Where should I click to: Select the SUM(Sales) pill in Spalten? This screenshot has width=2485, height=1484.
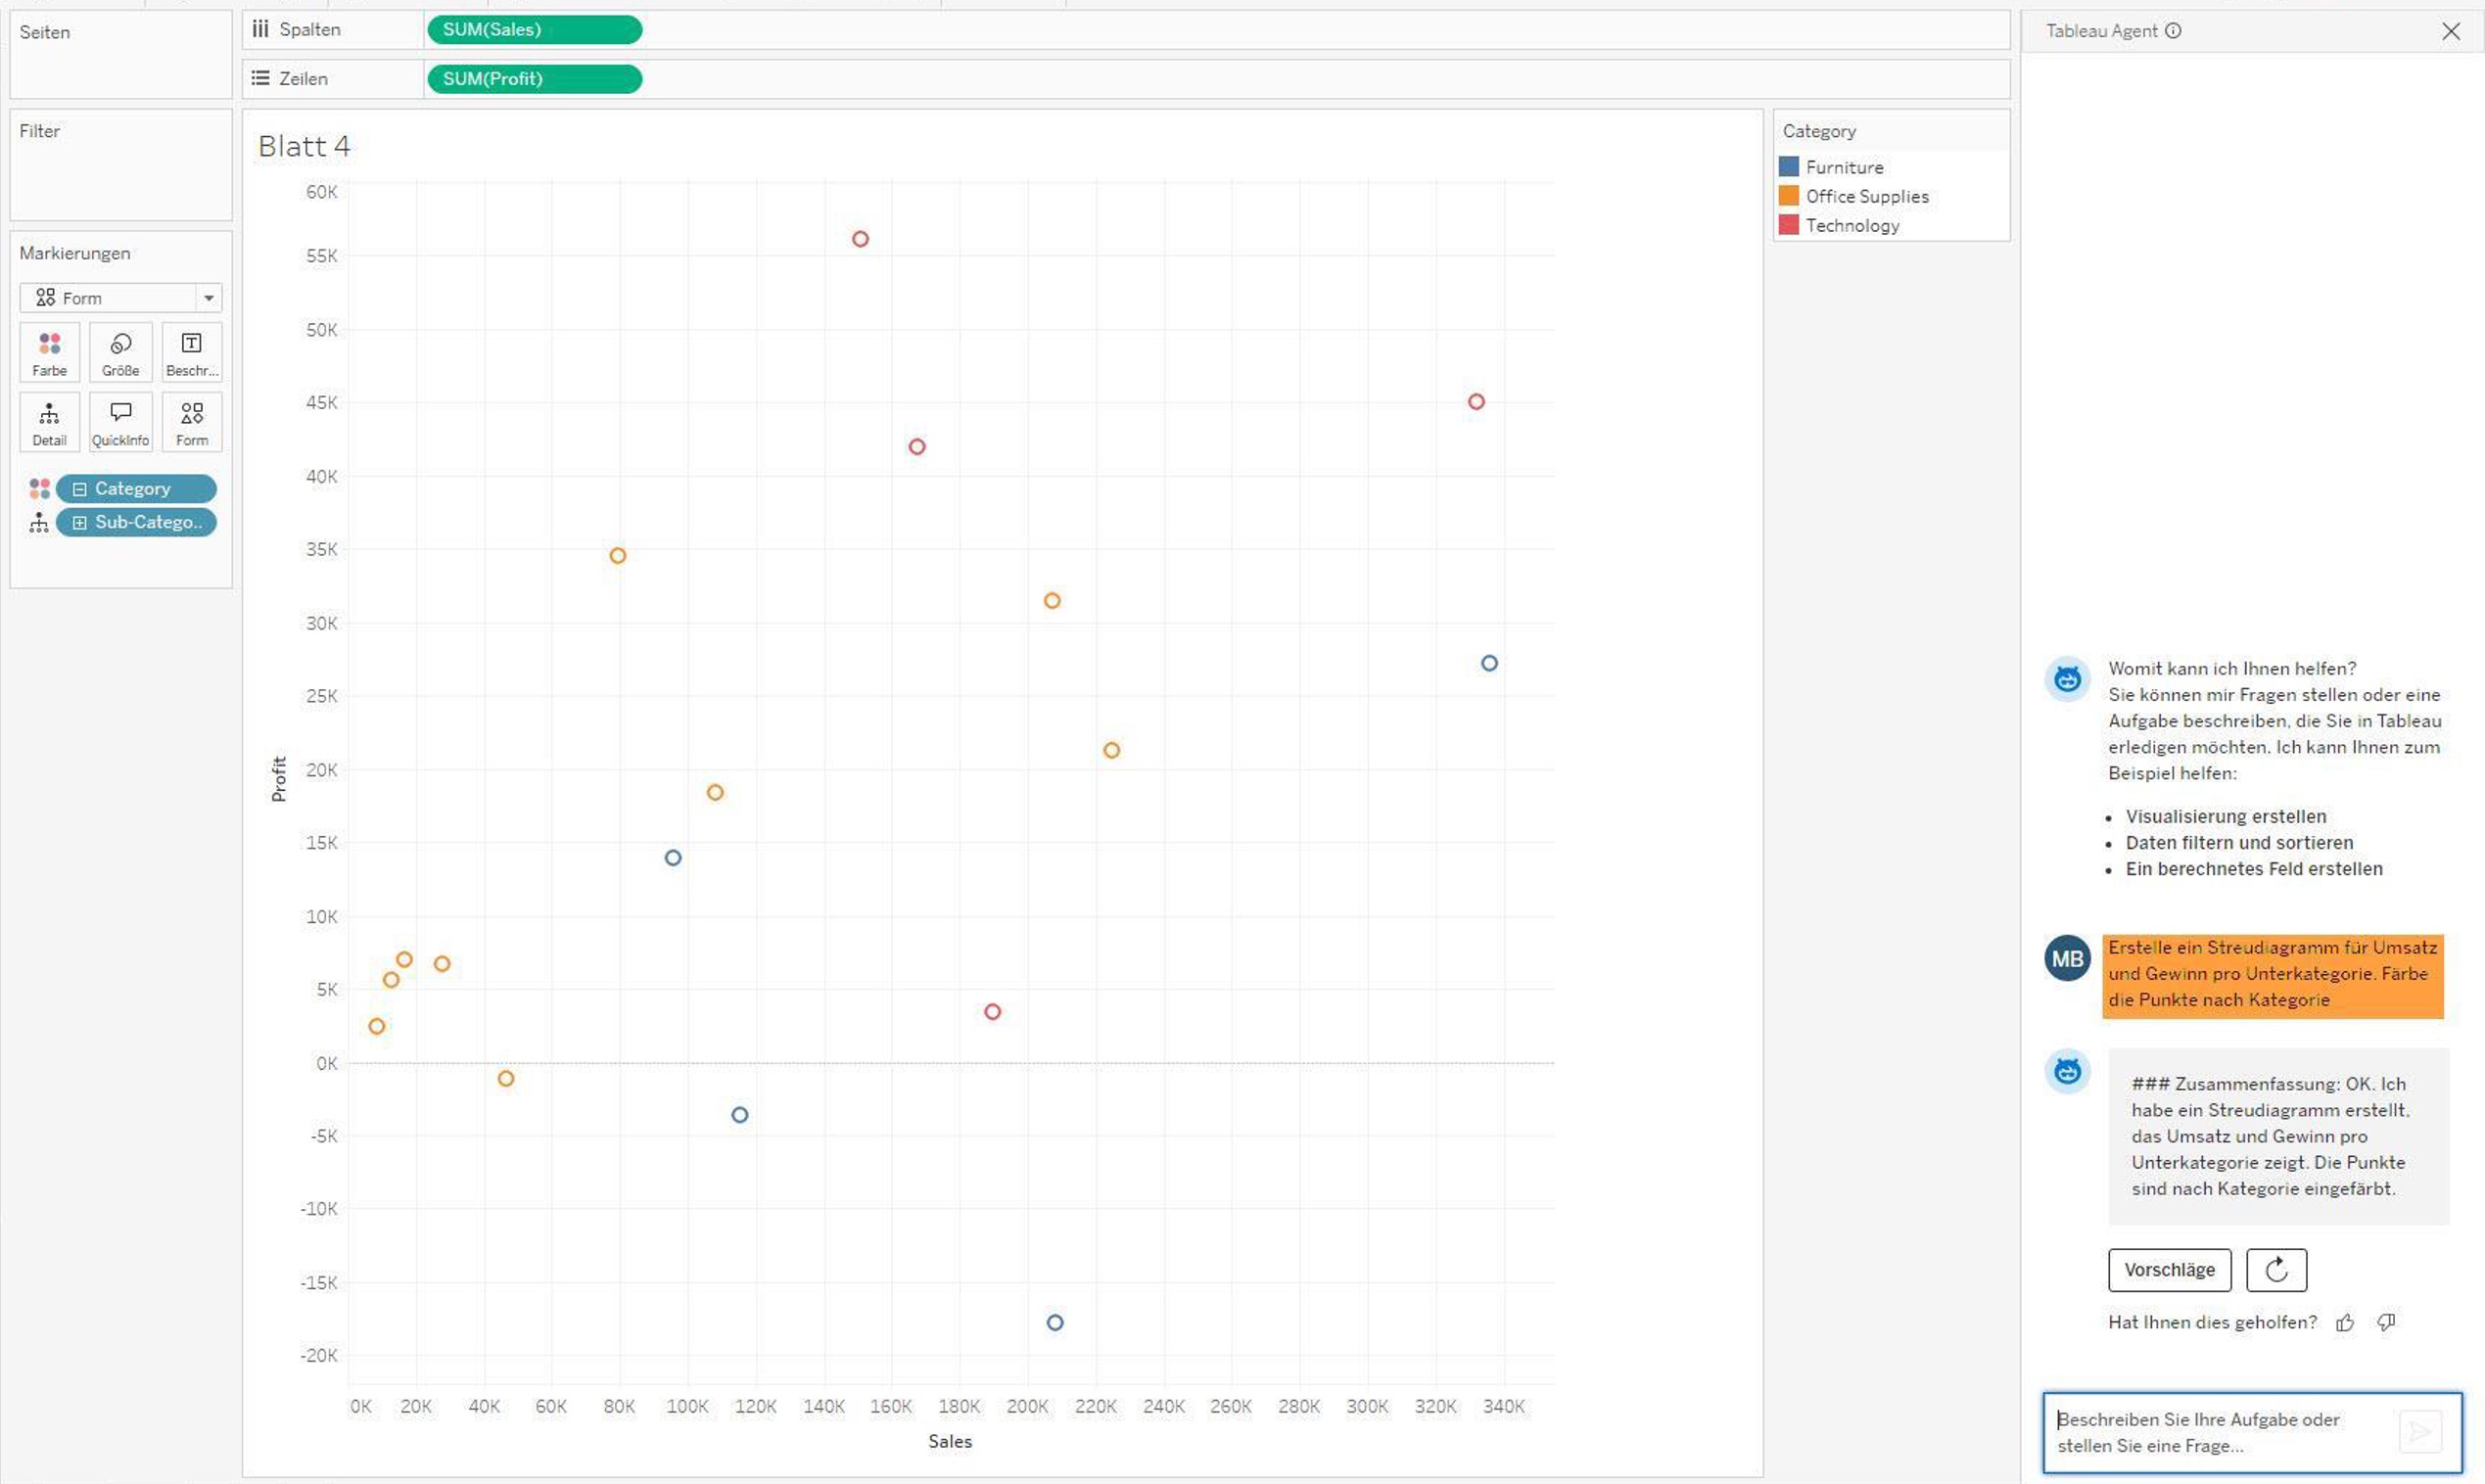534,30
